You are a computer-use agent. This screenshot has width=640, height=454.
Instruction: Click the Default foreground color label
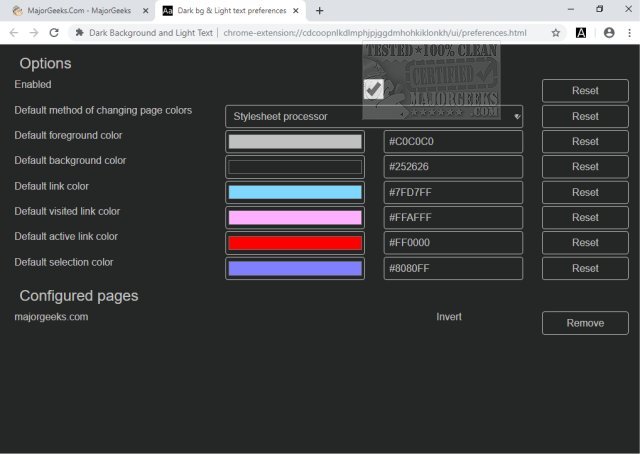(x=68, y=135)
